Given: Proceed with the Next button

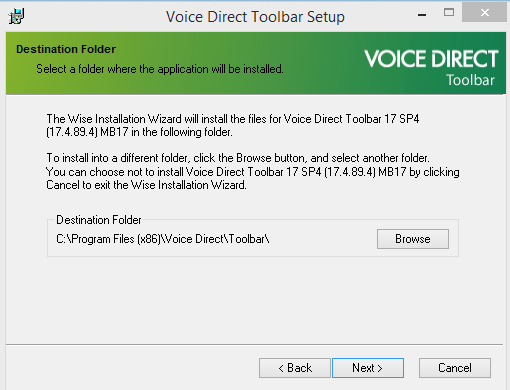Looking at the screenshot, I should 368,368.
